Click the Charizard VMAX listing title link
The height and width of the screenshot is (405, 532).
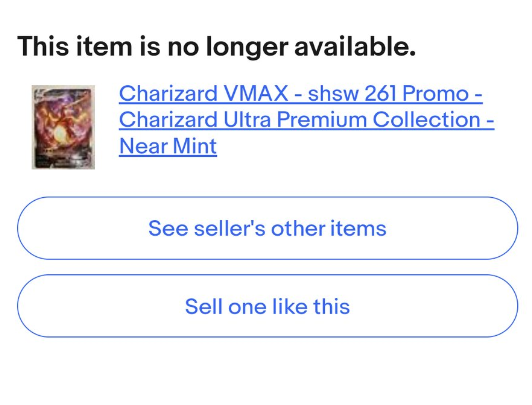coord(306,119)
